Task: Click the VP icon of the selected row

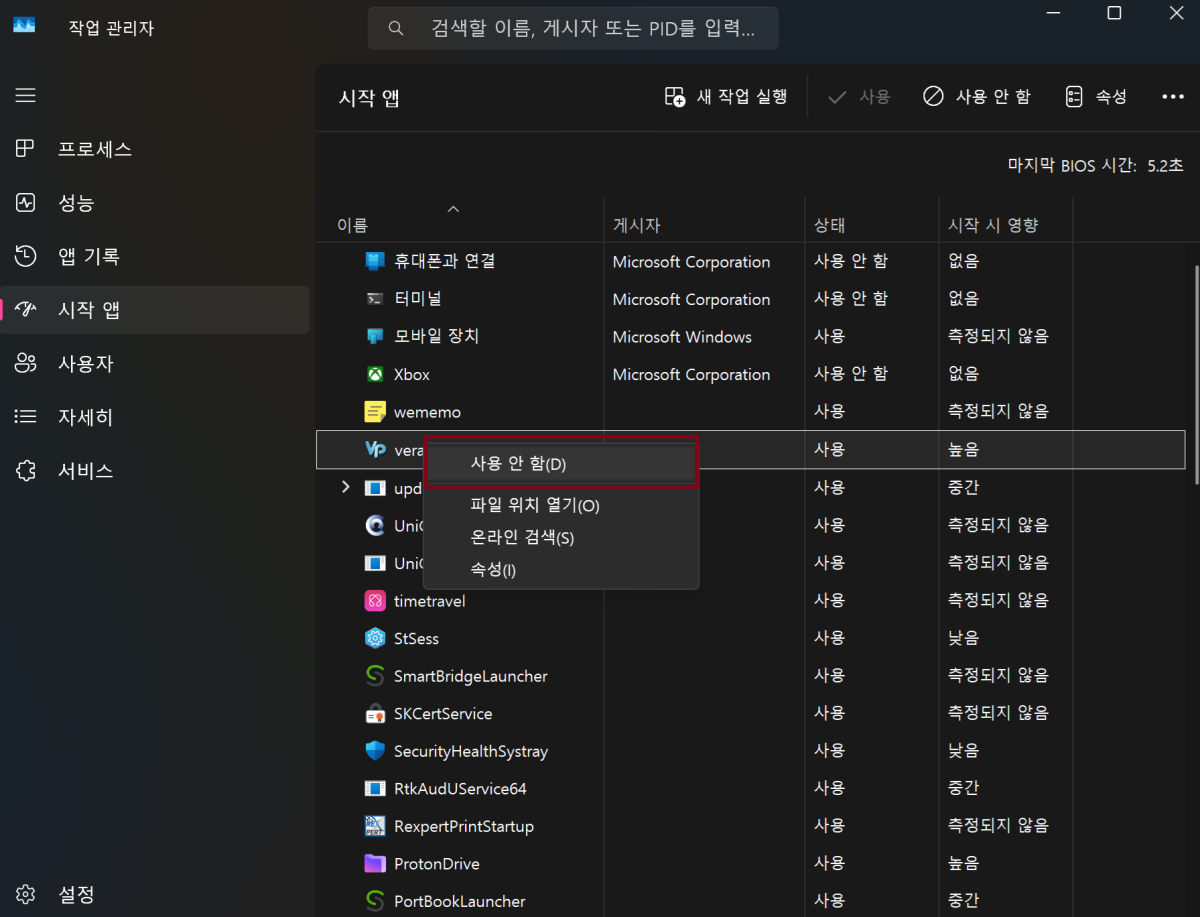Action: (375, 450)
